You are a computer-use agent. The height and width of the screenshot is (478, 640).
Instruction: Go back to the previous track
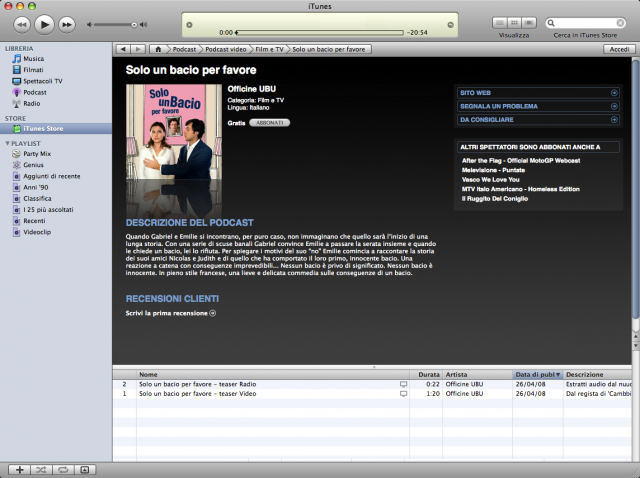pos(20,23)
